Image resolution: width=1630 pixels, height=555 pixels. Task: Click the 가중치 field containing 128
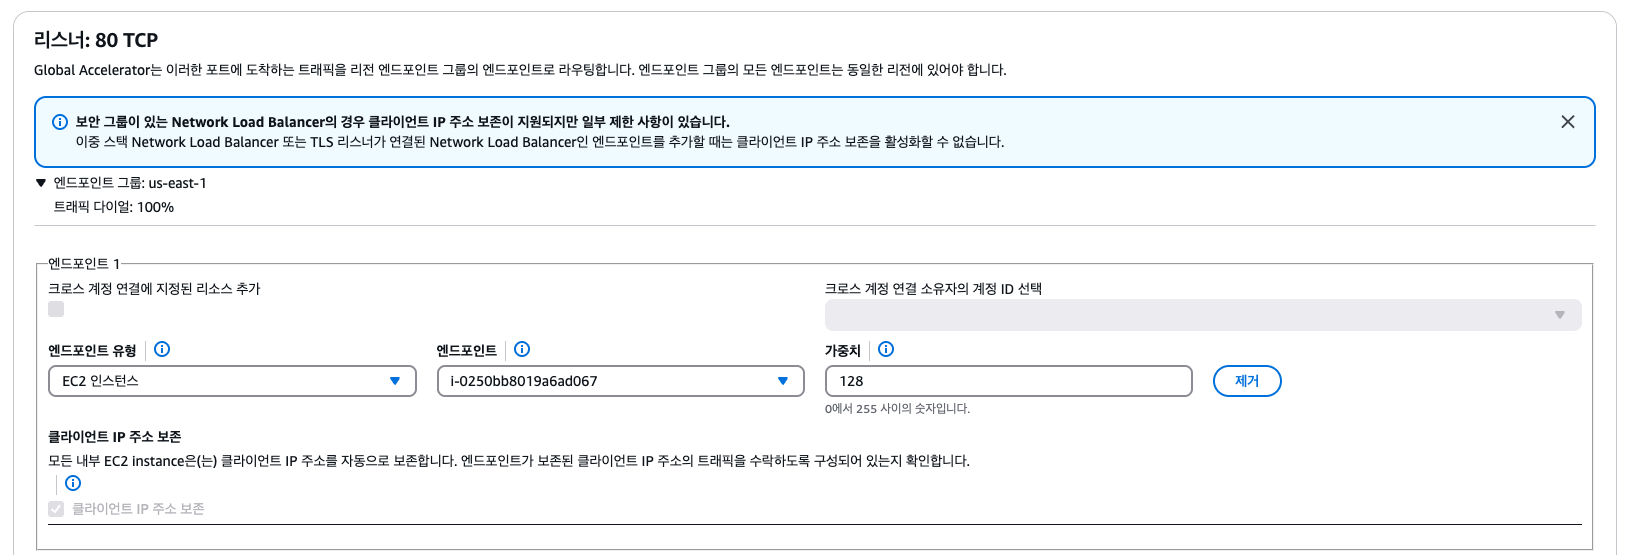pos(1009,381)
